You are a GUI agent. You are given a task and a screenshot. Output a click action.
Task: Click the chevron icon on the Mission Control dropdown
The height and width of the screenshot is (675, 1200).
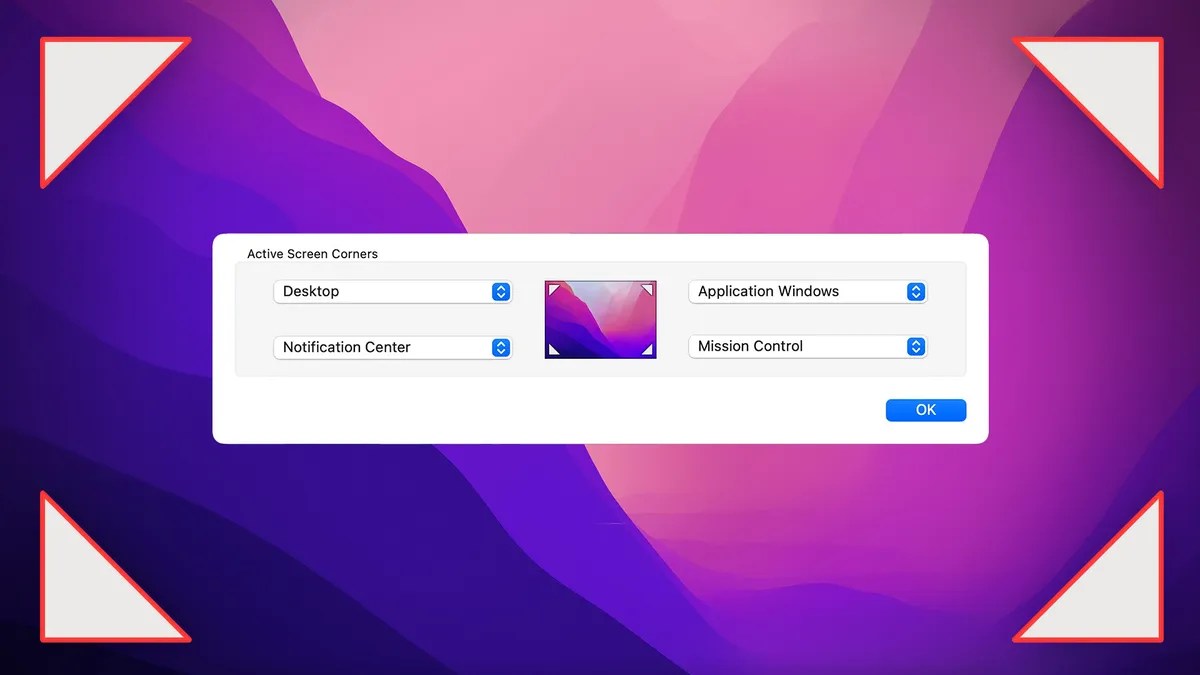[915, 346]
